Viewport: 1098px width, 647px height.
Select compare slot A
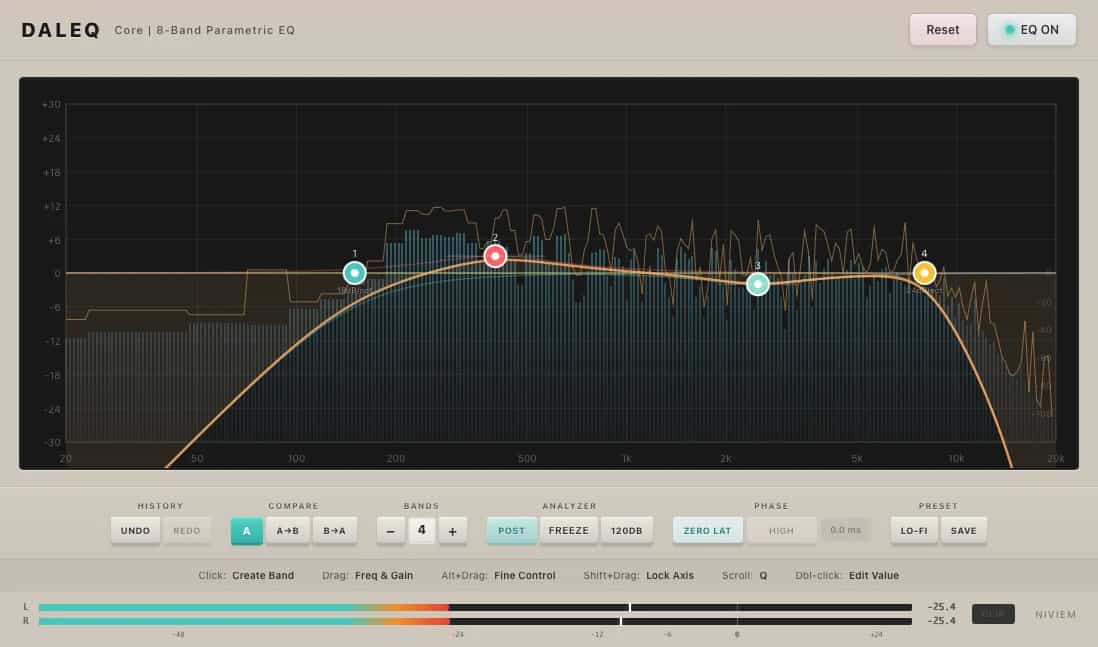click(x=247, y=531)
